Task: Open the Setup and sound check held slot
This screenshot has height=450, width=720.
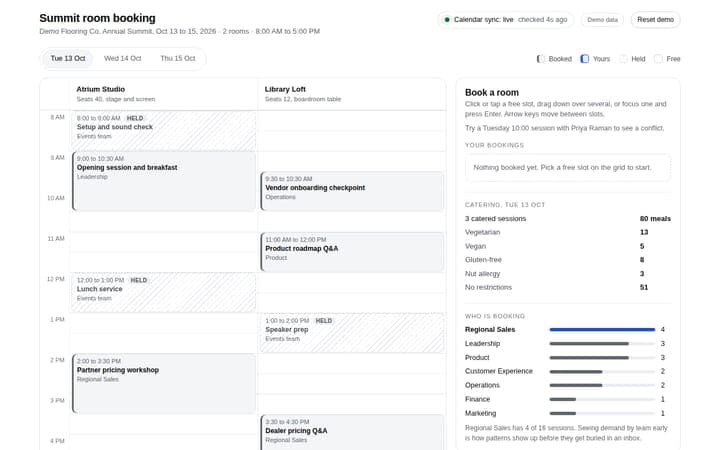Action: pos(163,131)
